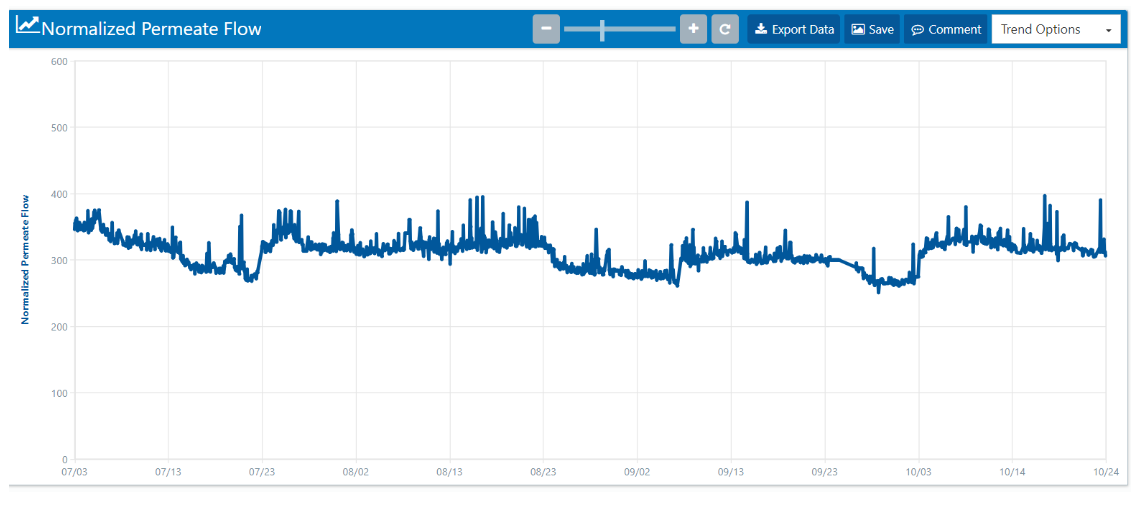Save the trend chart as an image
1137x509 pixels.
[872, 29]
